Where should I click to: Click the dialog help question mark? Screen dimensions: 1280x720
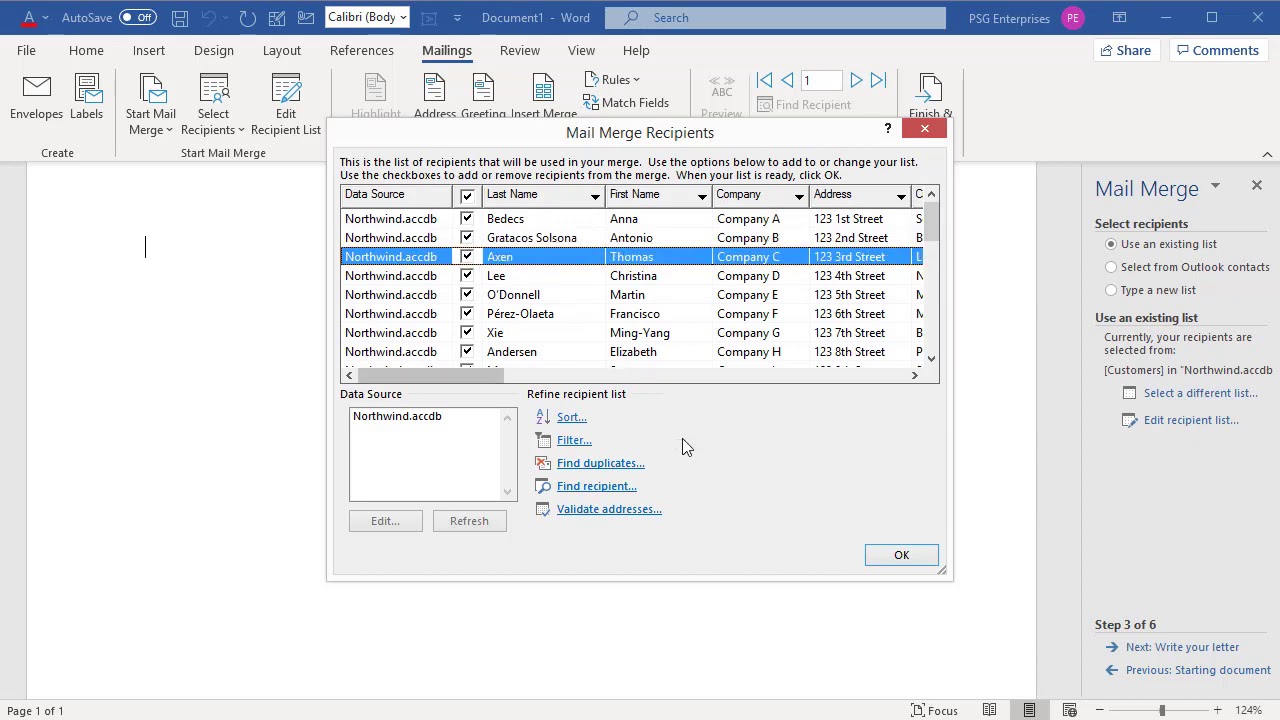coord(887,129)
